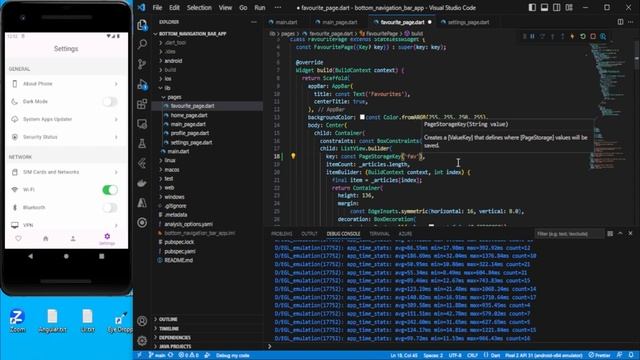Screen dimensions: 640x360
Task: Open the Testing flask icon in activity bar
Action: click(142, 144)
